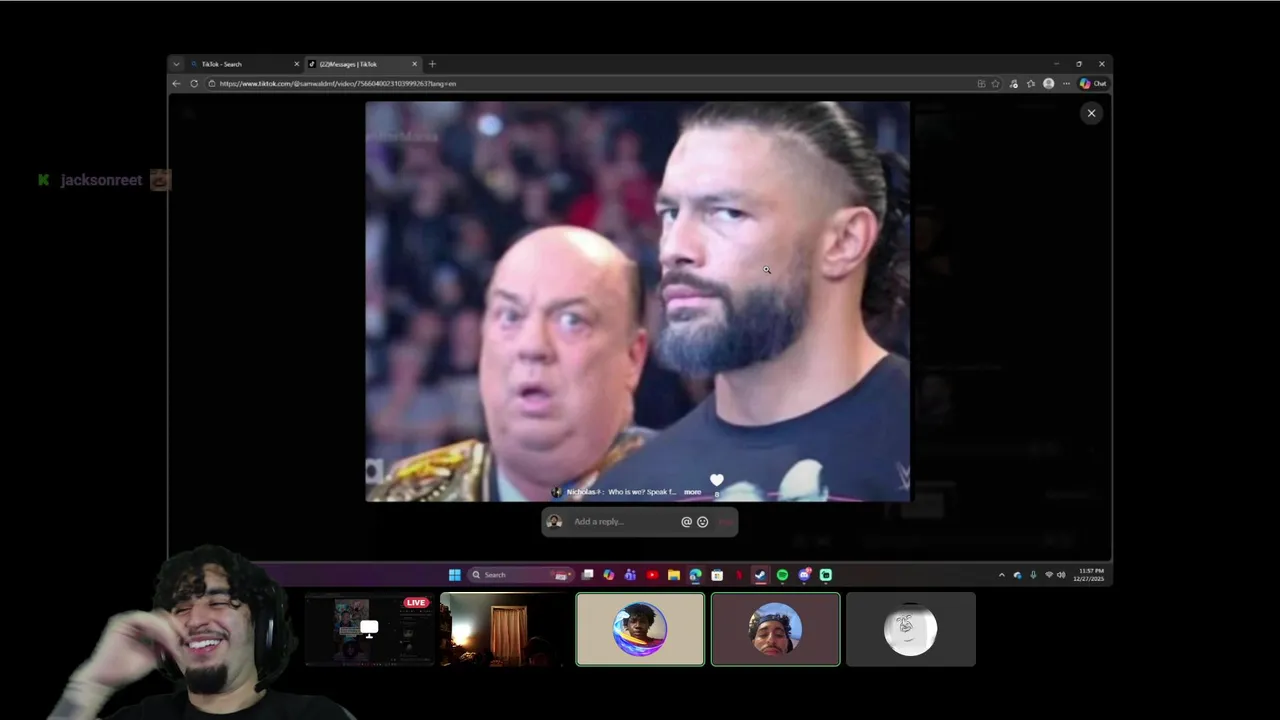1280x720 pixels.
Task: Show hidden system tray icons chevron
Action: 1002,575
